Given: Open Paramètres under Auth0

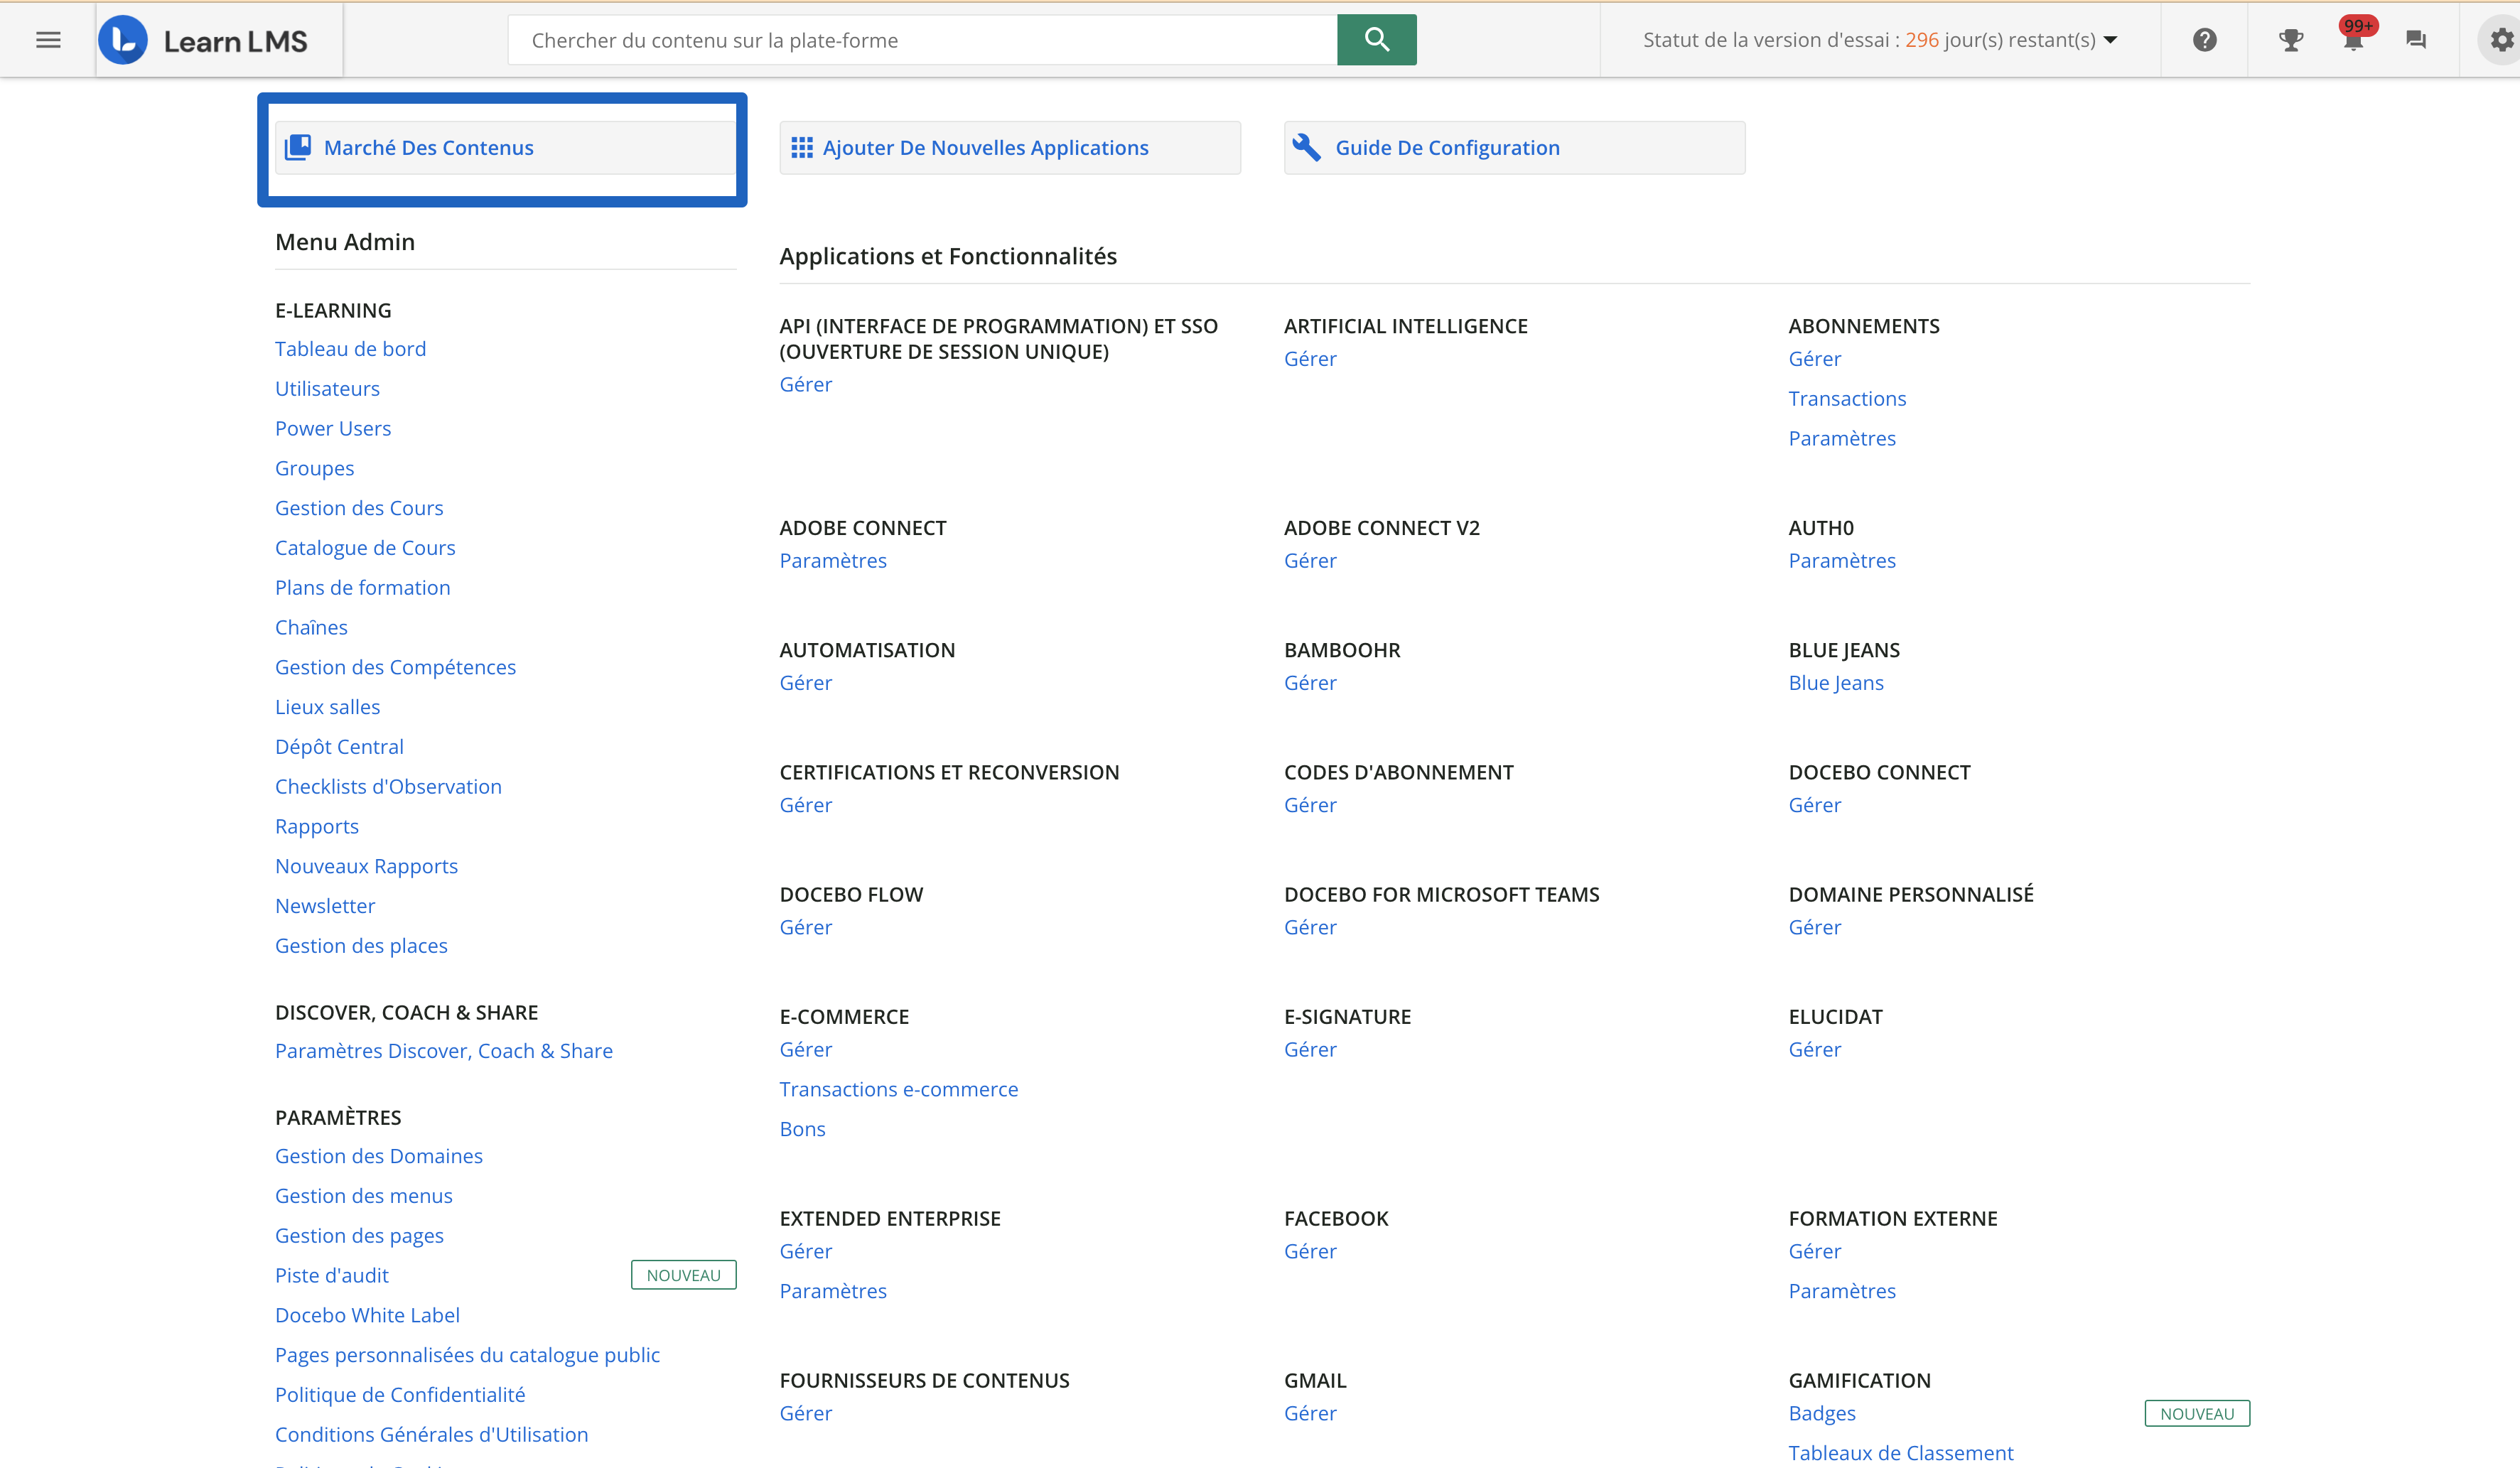Looking at the screenshot, I should [x=1842, y=561].
